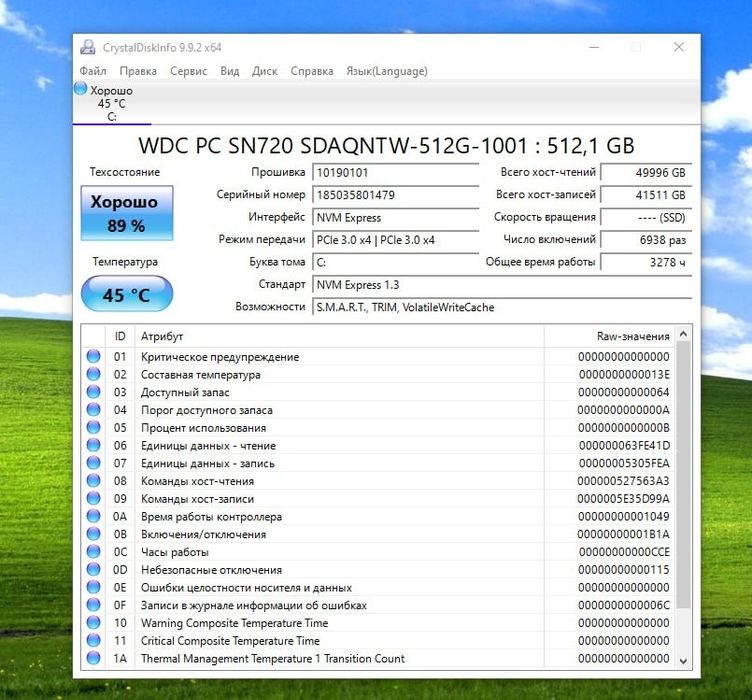
Task: Click the power-on count value 6938 раз
Action: (x=646, y=240)
